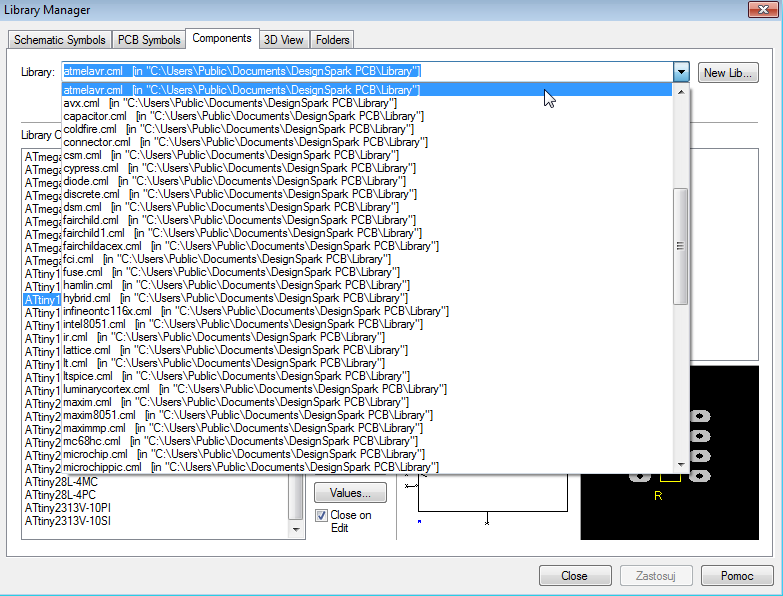Select atmelavr.cml from dropdown list
Screen dimensions: 783x596
pos(367,90)
